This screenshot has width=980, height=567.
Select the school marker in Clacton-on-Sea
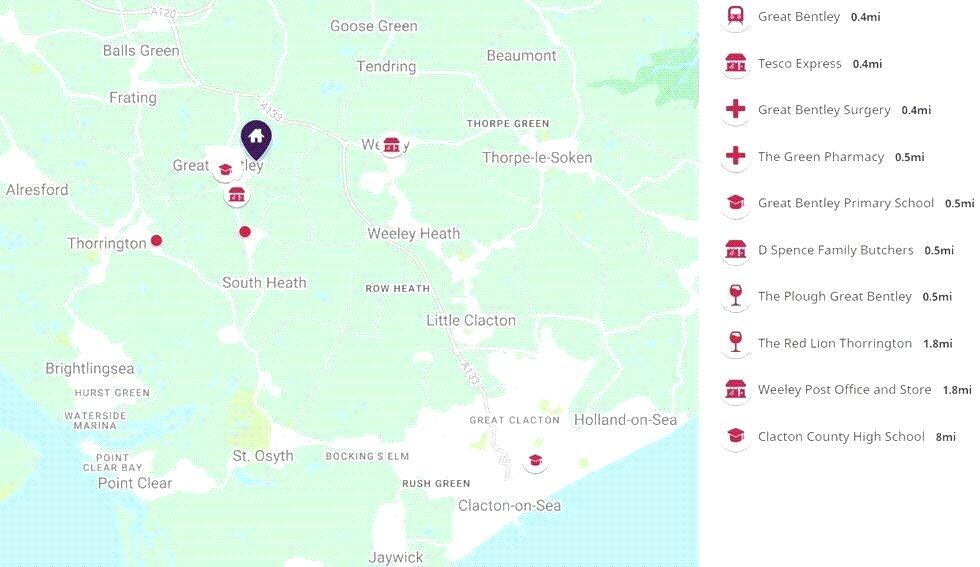coord(535,461)
